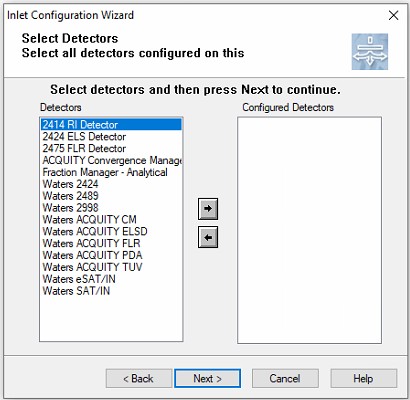The height and width of the screenshot is (400, 410).
Task: Pick Fraction Manager - Analytical entry
Action: pos(111,172)
